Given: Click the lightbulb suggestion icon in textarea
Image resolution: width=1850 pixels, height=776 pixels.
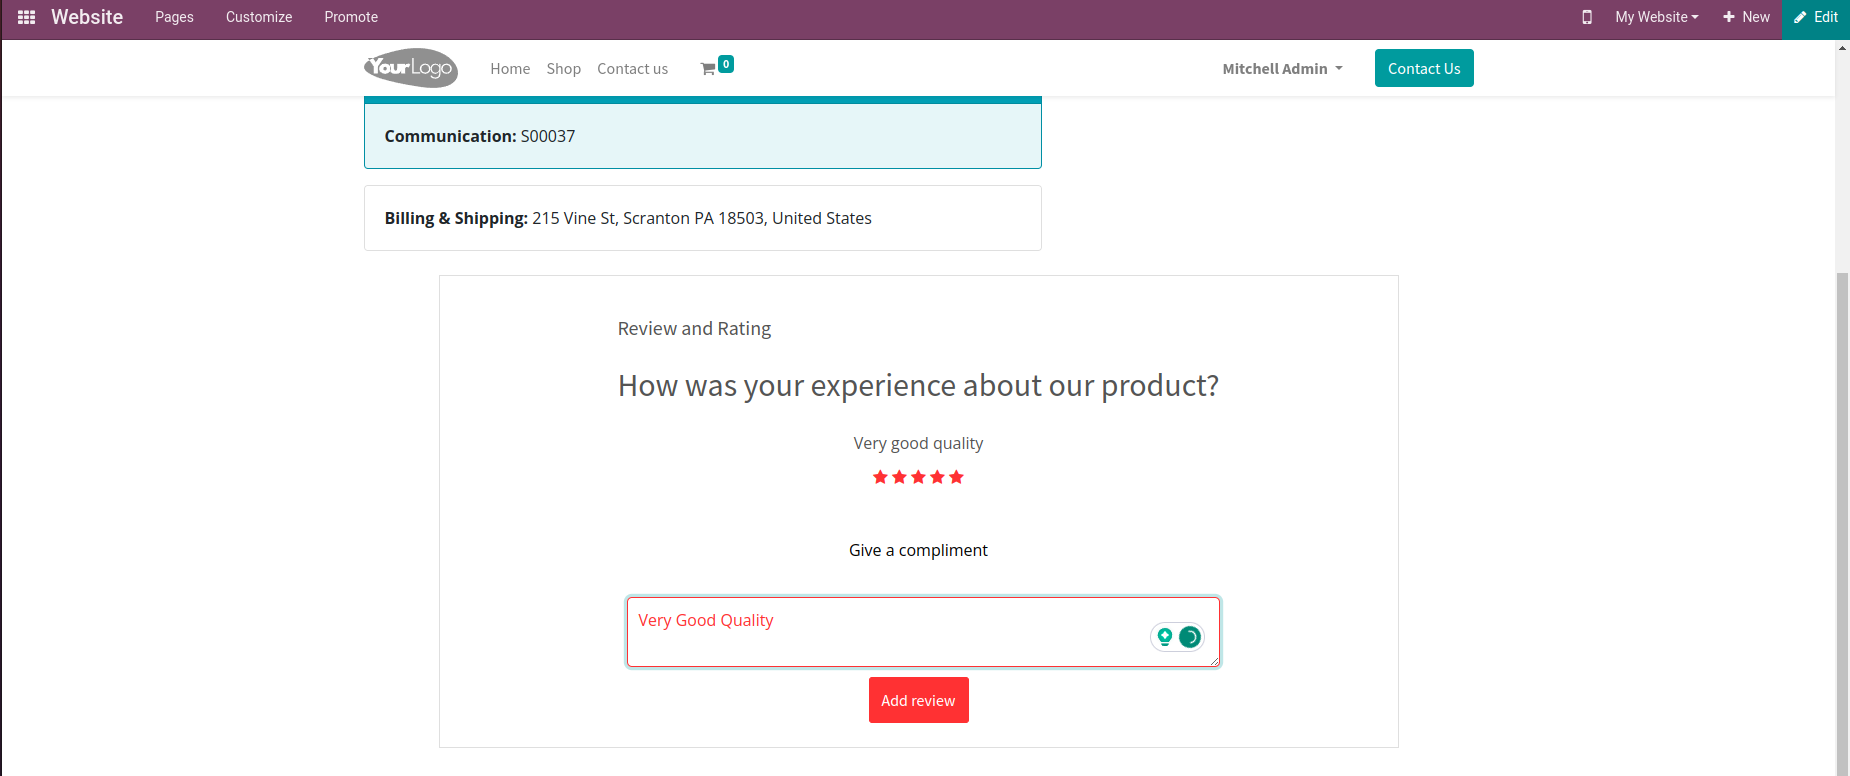Looking at the screenshot, I should click(x=1165, y=636).
